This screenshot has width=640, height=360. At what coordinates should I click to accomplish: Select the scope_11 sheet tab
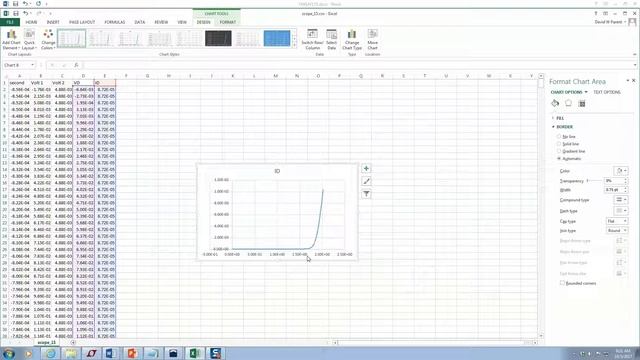[47, 342]
